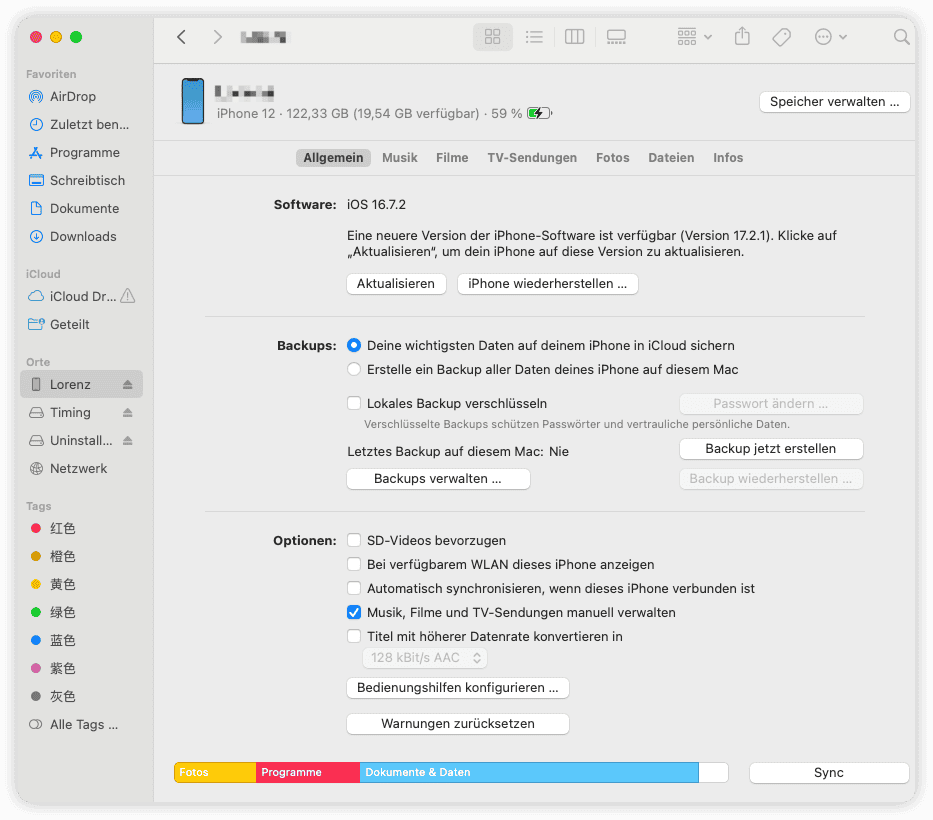
Task: Switch to the Fotos tab
Action: click(x=613, y=158)
